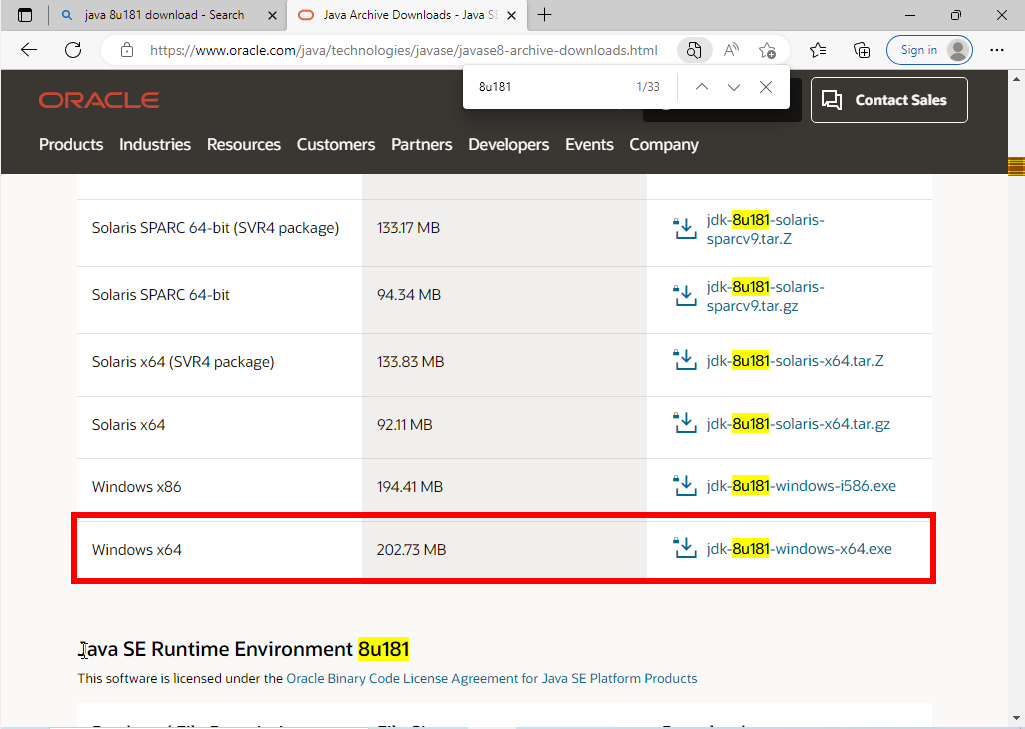Viewport: 1025px width, 729px height.
Task: Click the Sign in button
Action: tap(929, 50)
